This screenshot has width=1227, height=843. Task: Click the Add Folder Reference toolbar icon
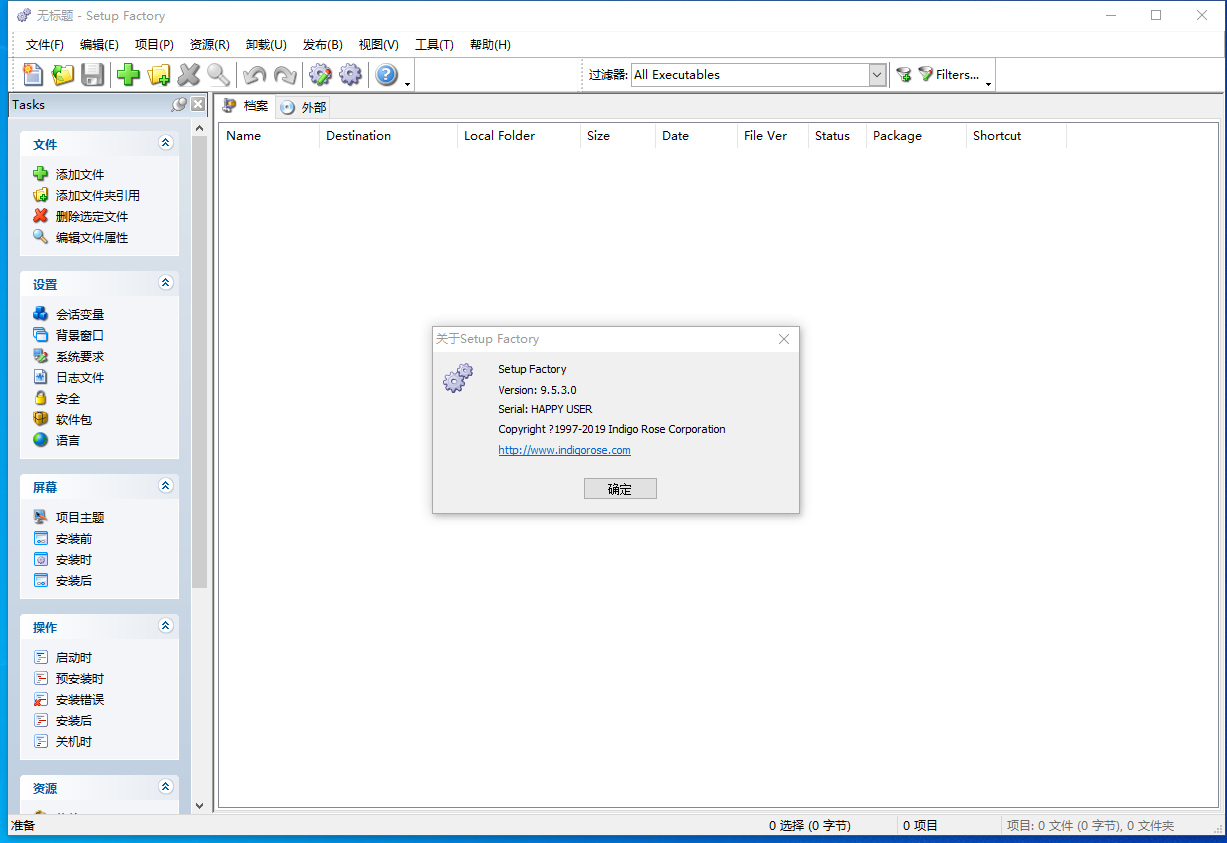[x=158, y=75]
